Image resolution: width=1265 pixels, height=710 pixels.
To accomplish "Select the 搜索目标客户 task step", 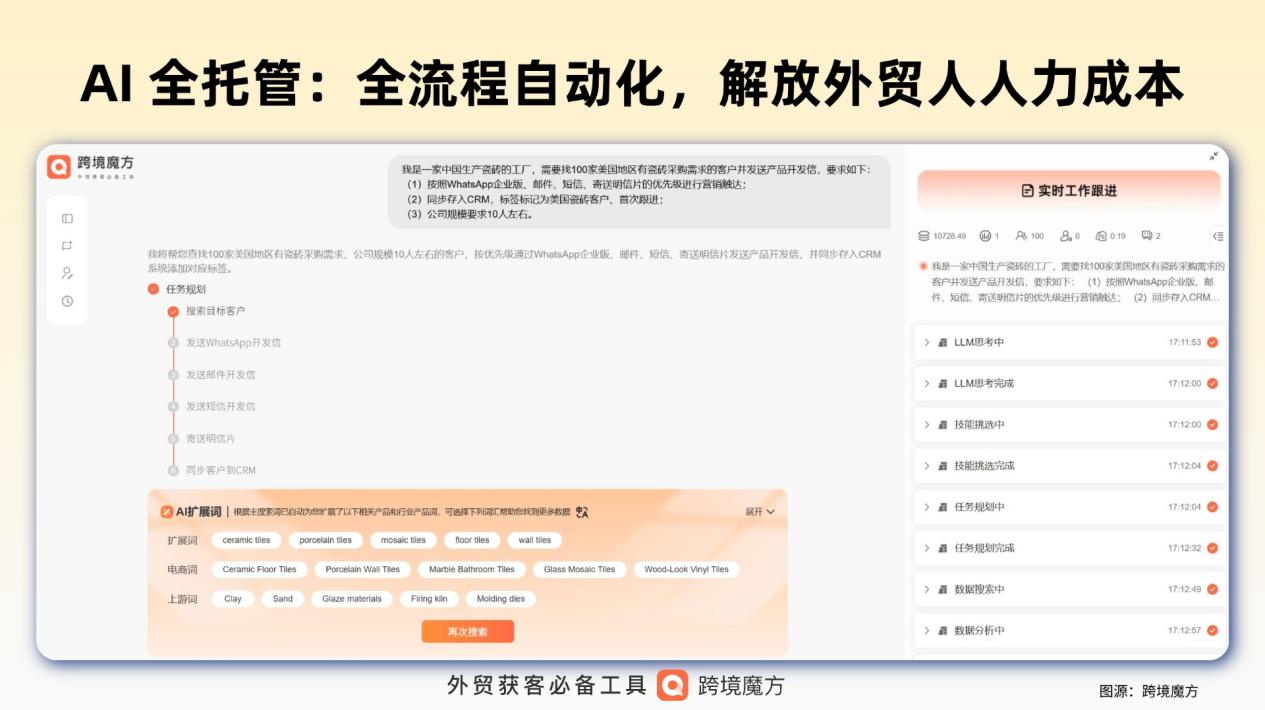I will click(x=215, y=311).
